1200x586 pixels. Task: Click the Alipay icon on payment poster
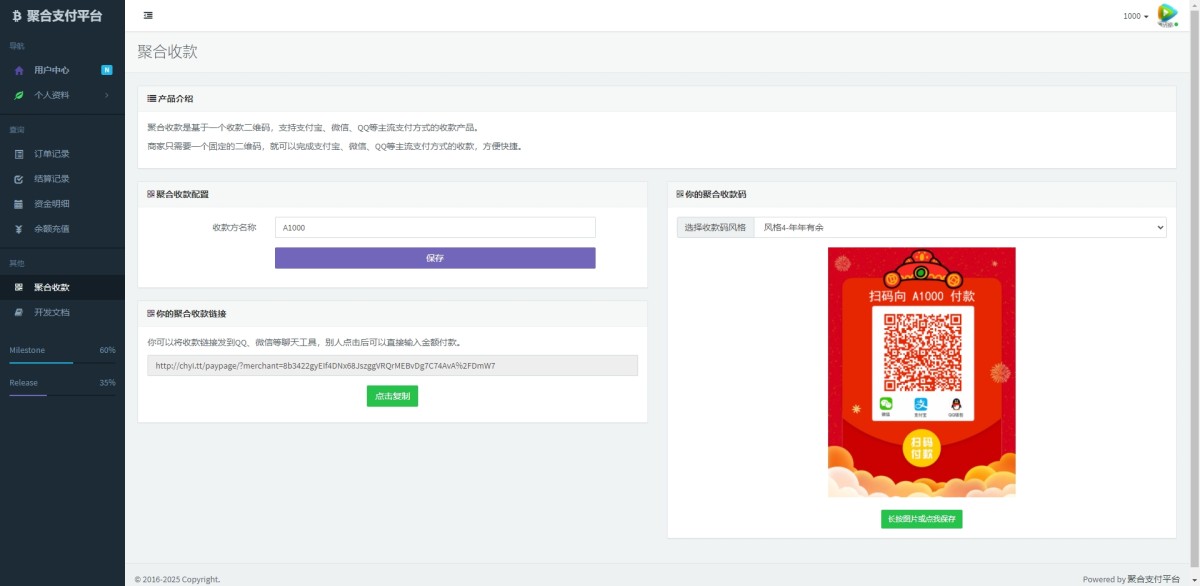point(921,405)
